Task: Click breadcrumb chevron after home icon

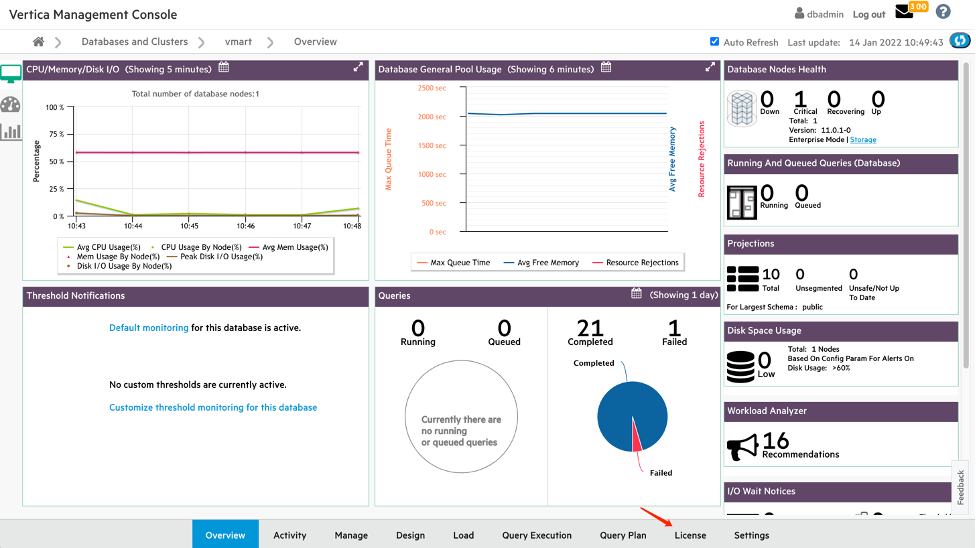Action: coord(58,42)
